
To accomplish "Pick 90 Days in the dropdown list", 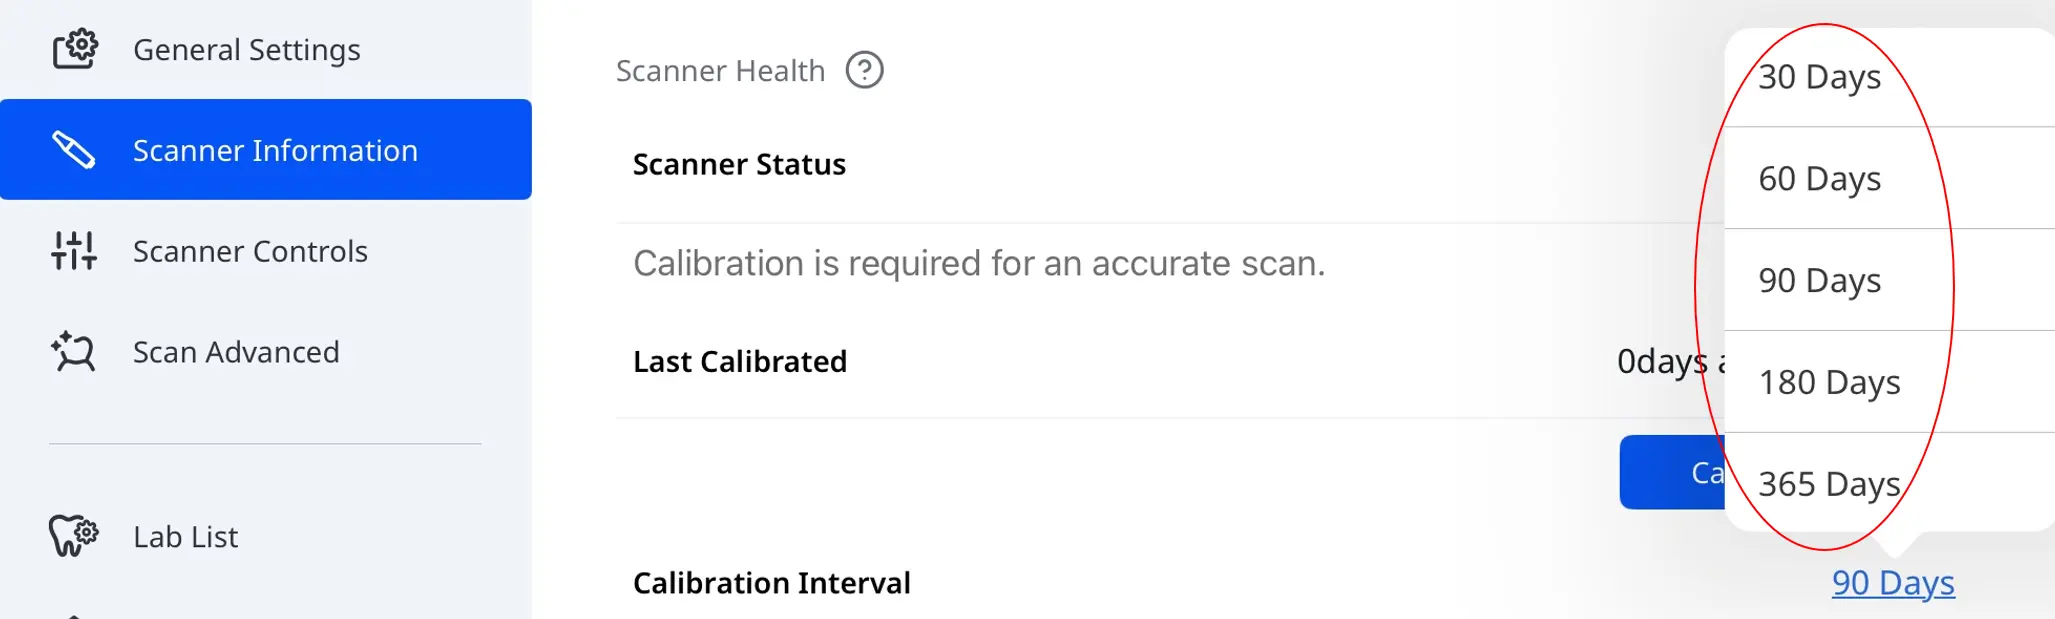I will tap(1820, 280).
